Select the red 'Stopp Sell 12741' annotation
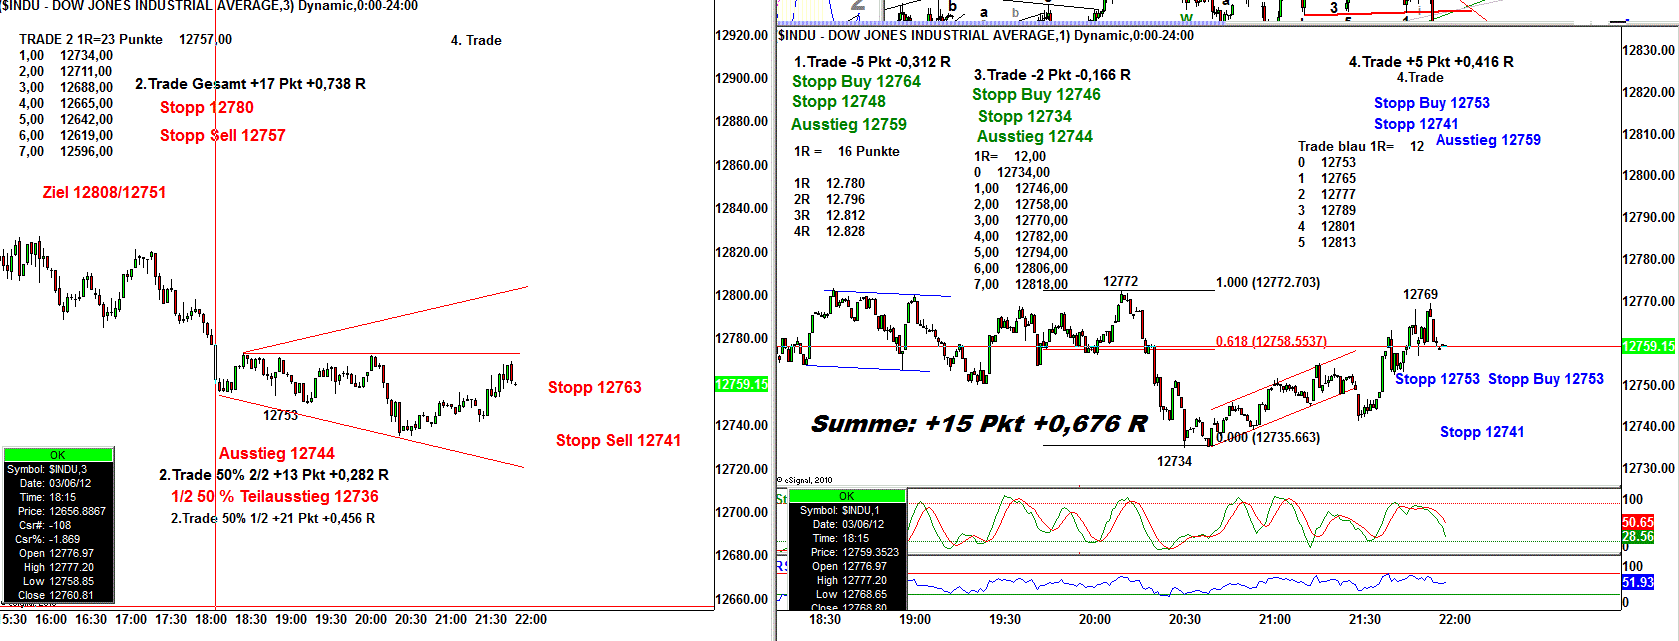Screen dimensions: 1679x641 click(x=618, y=440)
